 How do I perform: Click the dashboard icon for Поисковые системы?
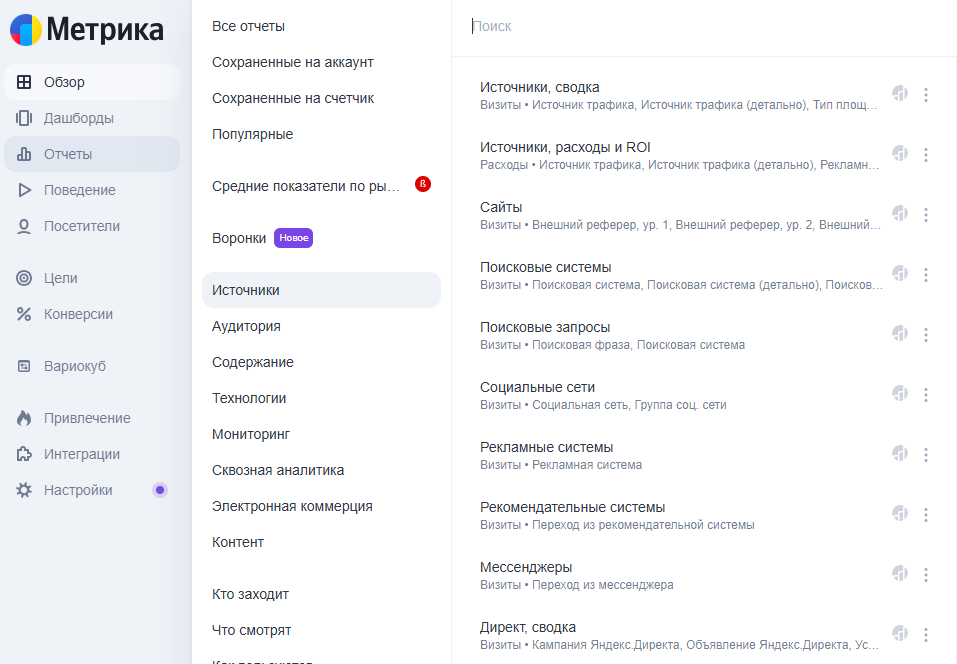click(900, 273)
